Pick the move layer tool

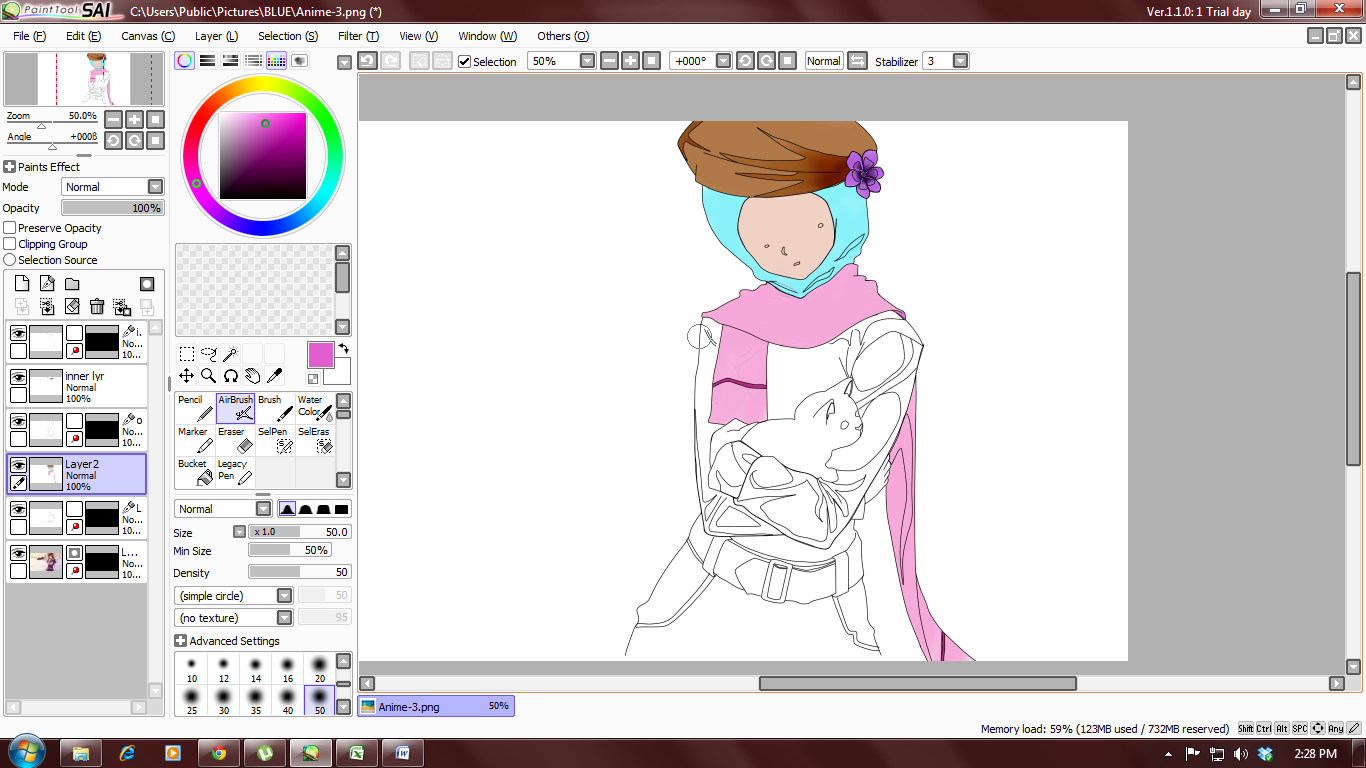click(187, 376)
